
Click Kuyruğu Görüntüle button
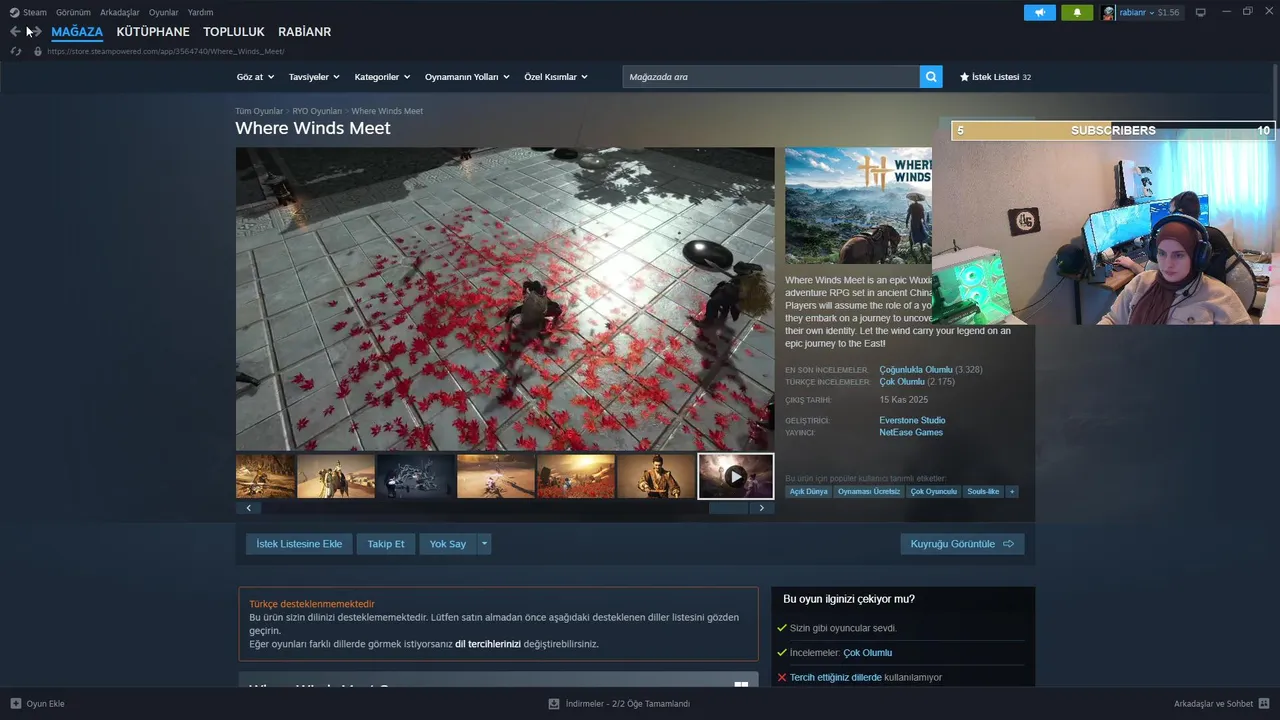click(x=962, y=544)
